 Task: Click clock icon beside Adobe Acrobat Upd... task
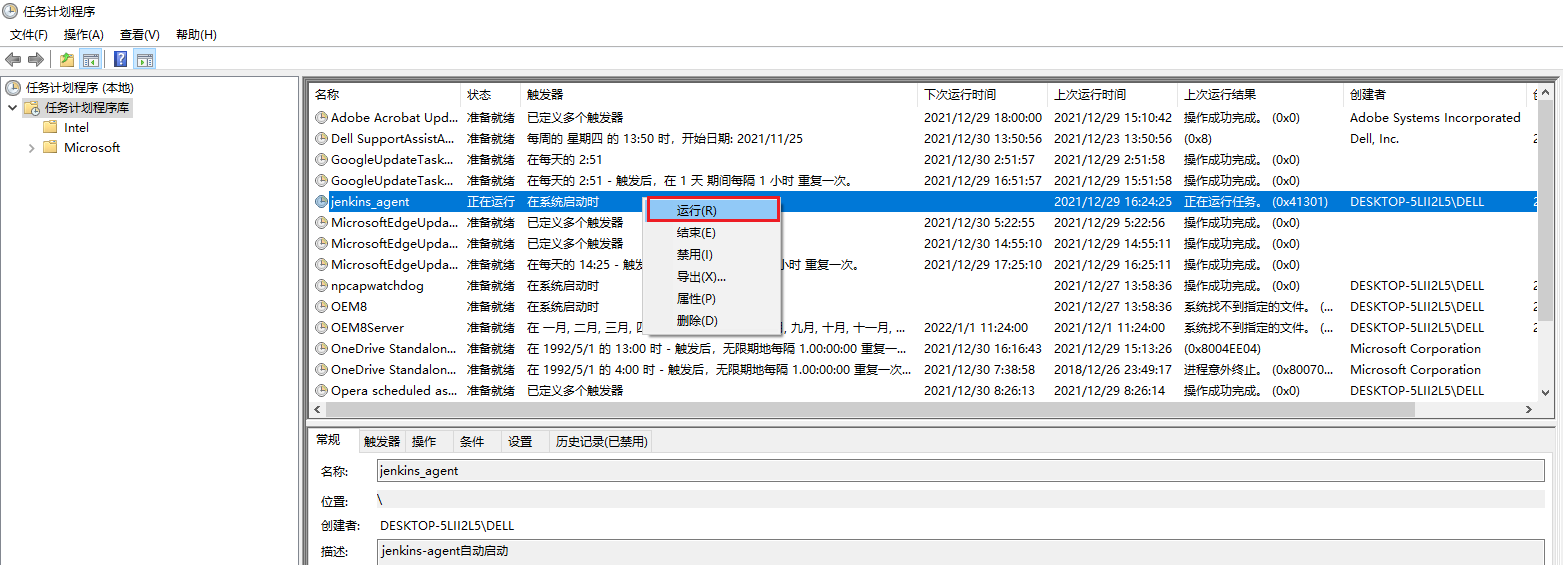click(x=321, y=118)
